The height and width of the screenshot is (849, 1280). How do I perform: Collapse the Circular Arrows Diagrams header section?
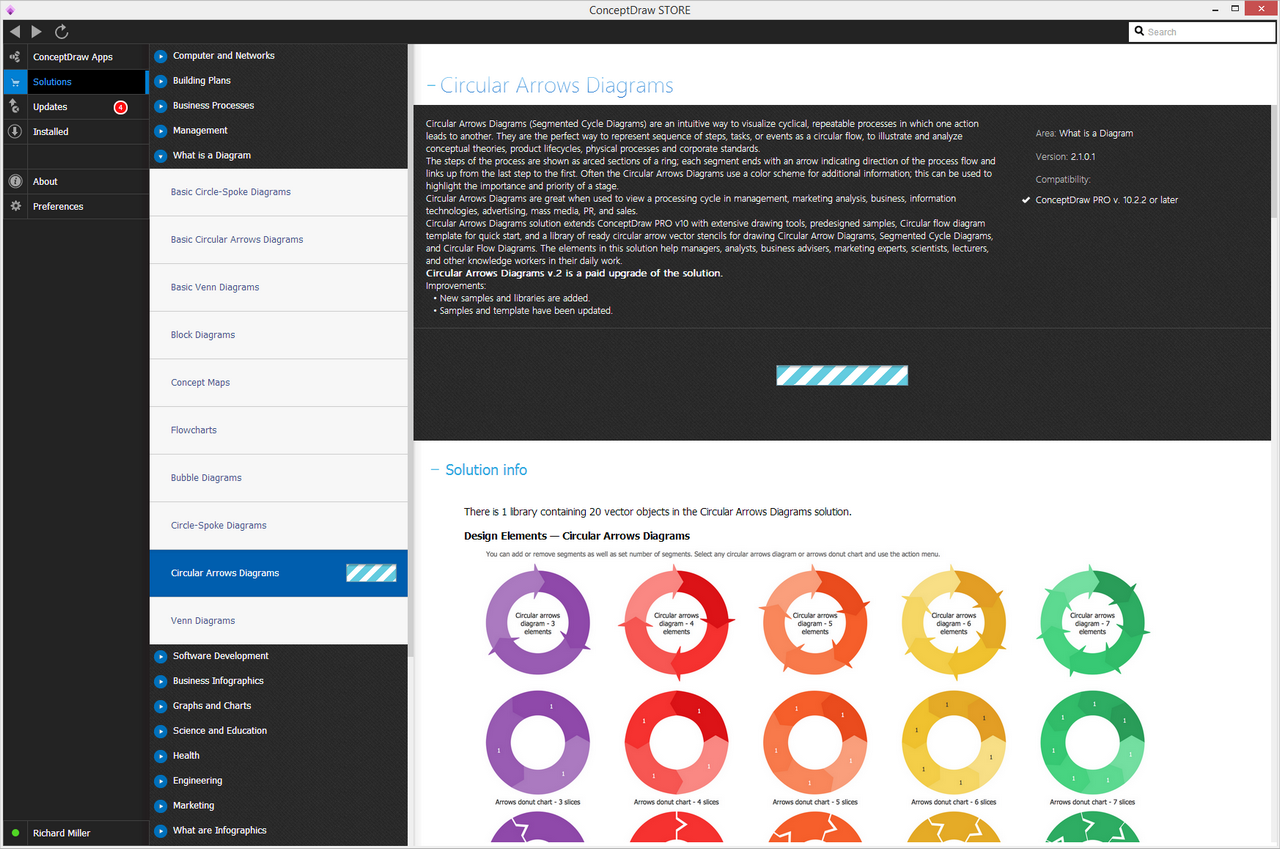tap(431, 86)
